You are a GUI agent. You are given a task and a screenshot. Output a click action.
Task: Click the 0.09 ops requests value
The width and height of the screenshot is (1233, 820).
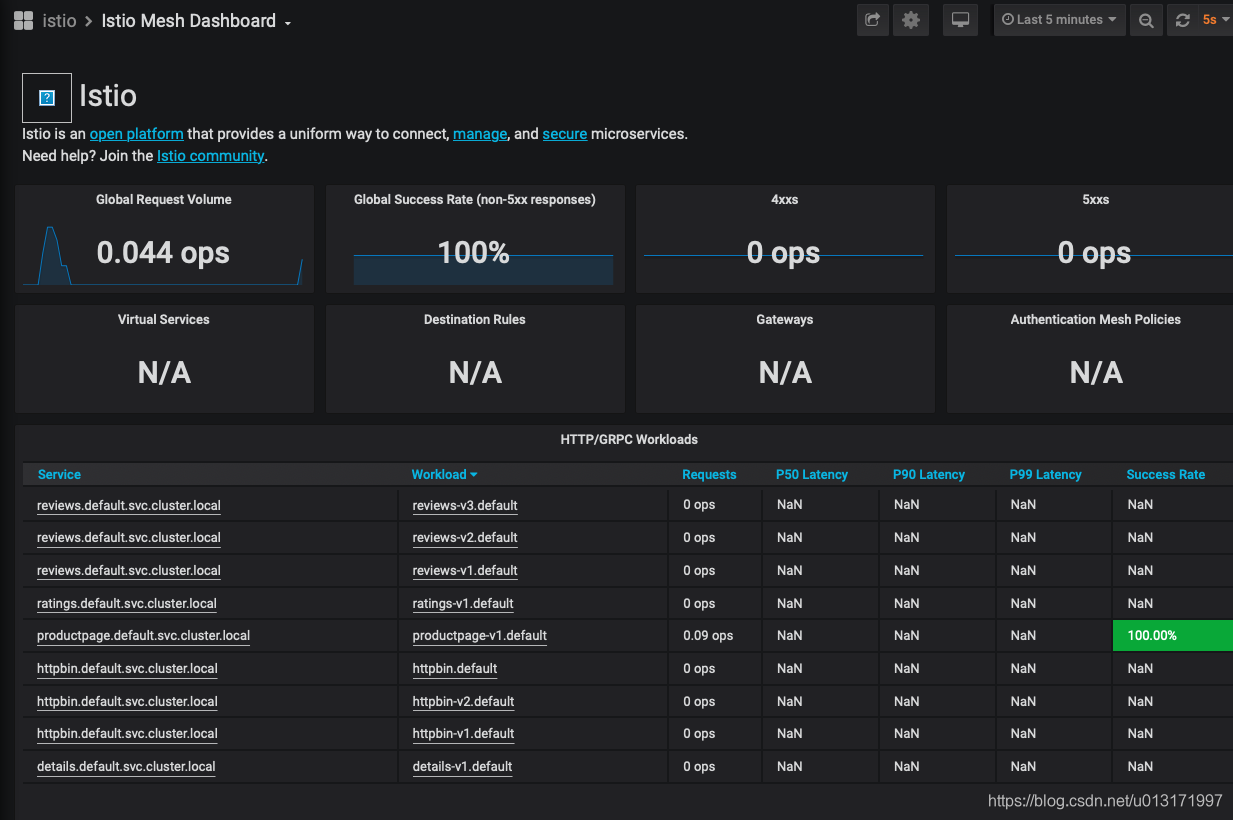pyautogui.click(x=708, y=636)
